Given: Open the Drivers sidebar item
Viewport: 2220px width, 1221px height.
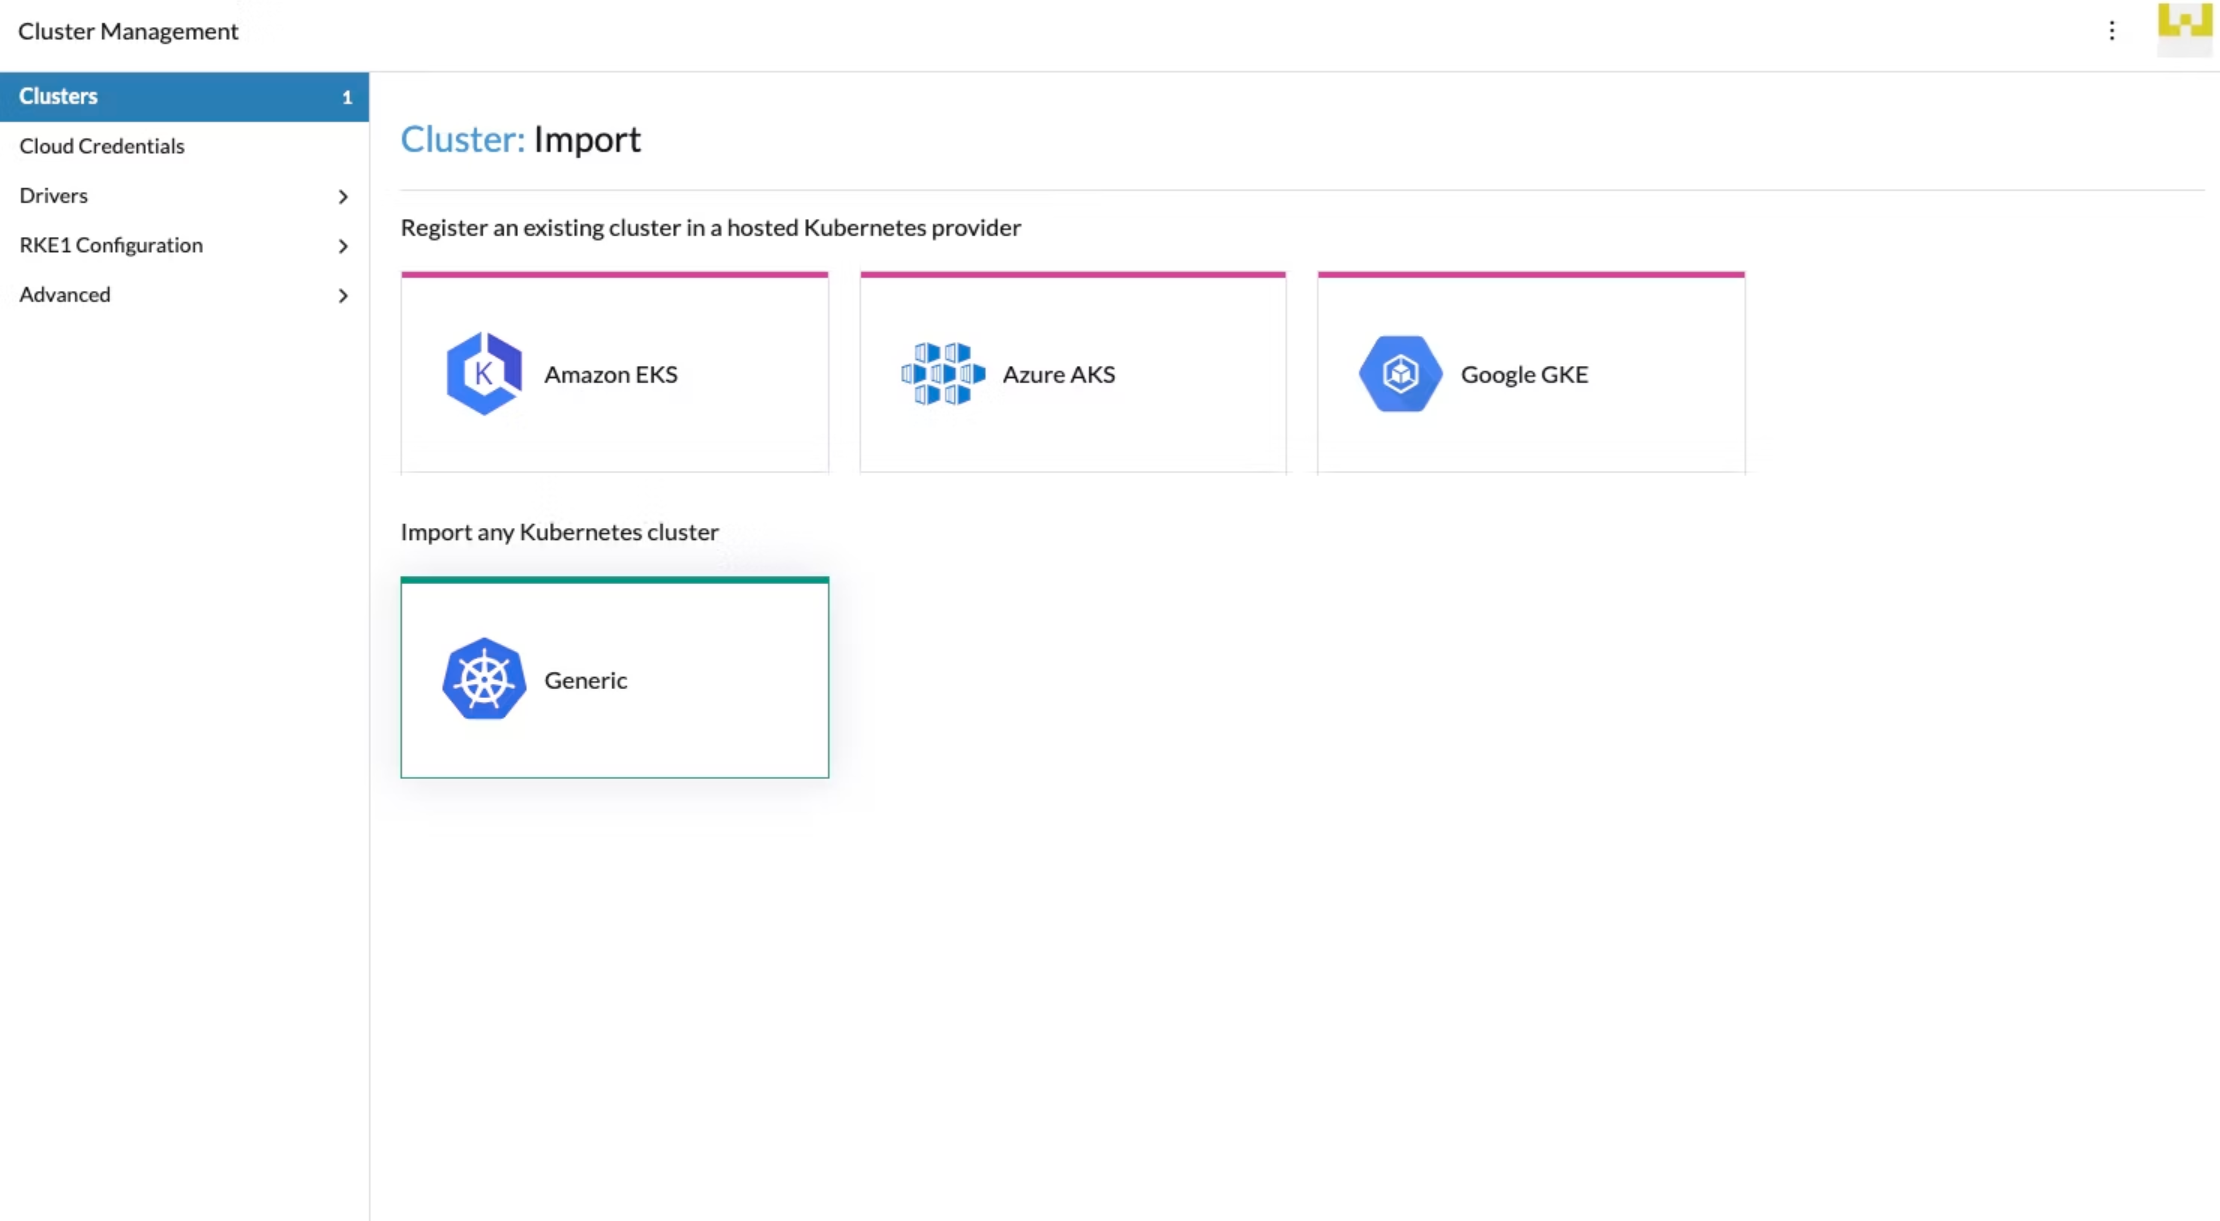Looking at the screenshot, I should [x=54, y=196].
